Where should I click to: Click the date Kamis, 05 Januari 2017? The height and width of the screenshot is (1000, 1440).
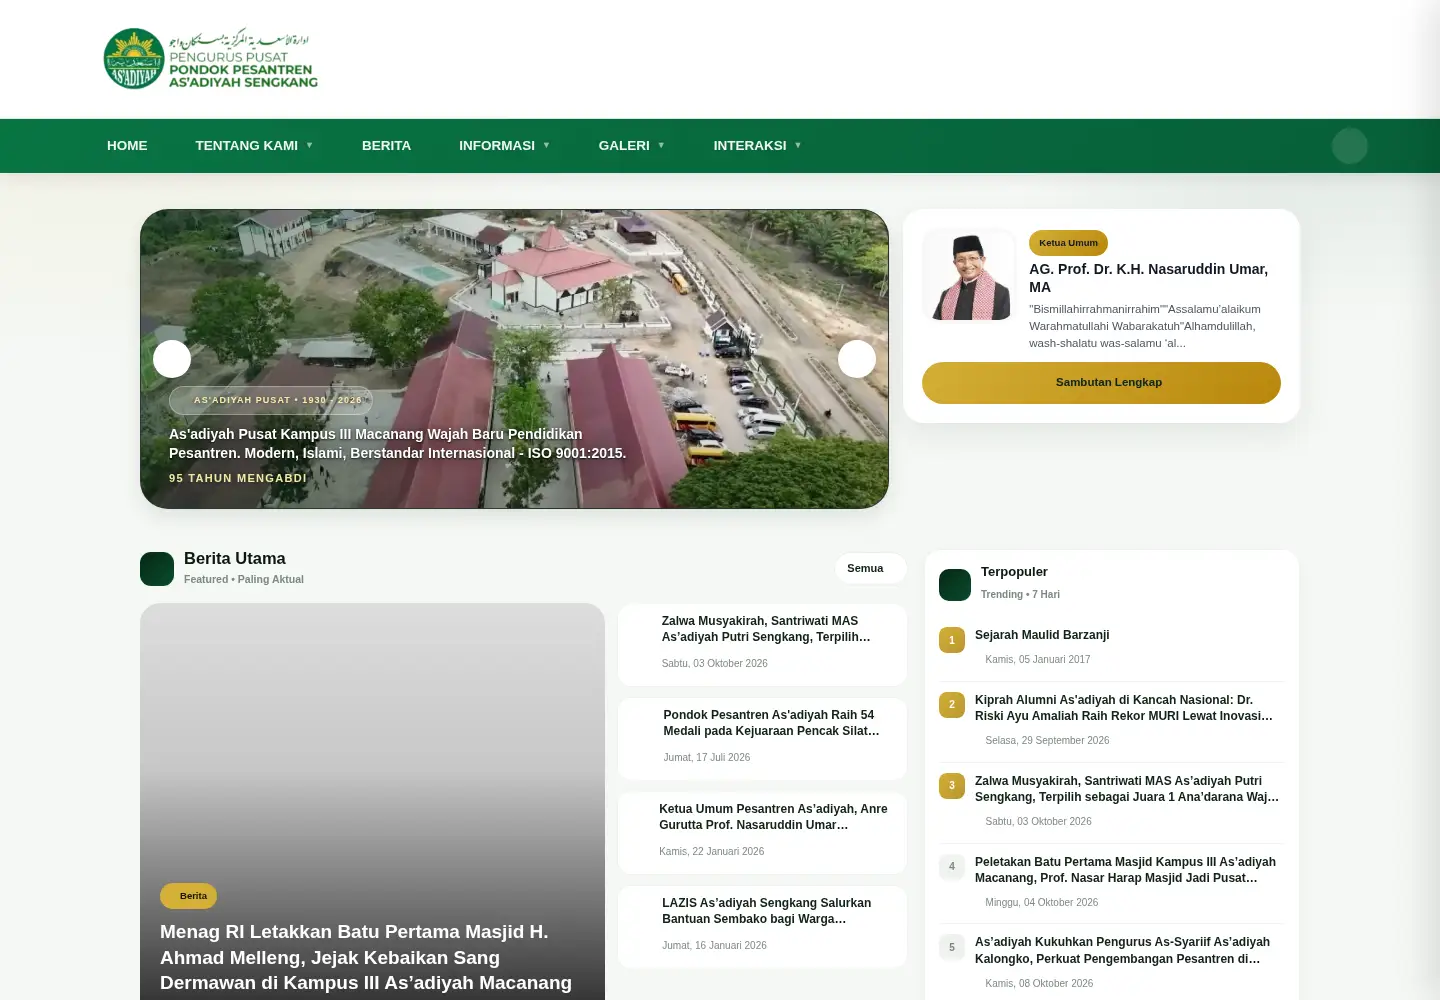[1038, 659]
